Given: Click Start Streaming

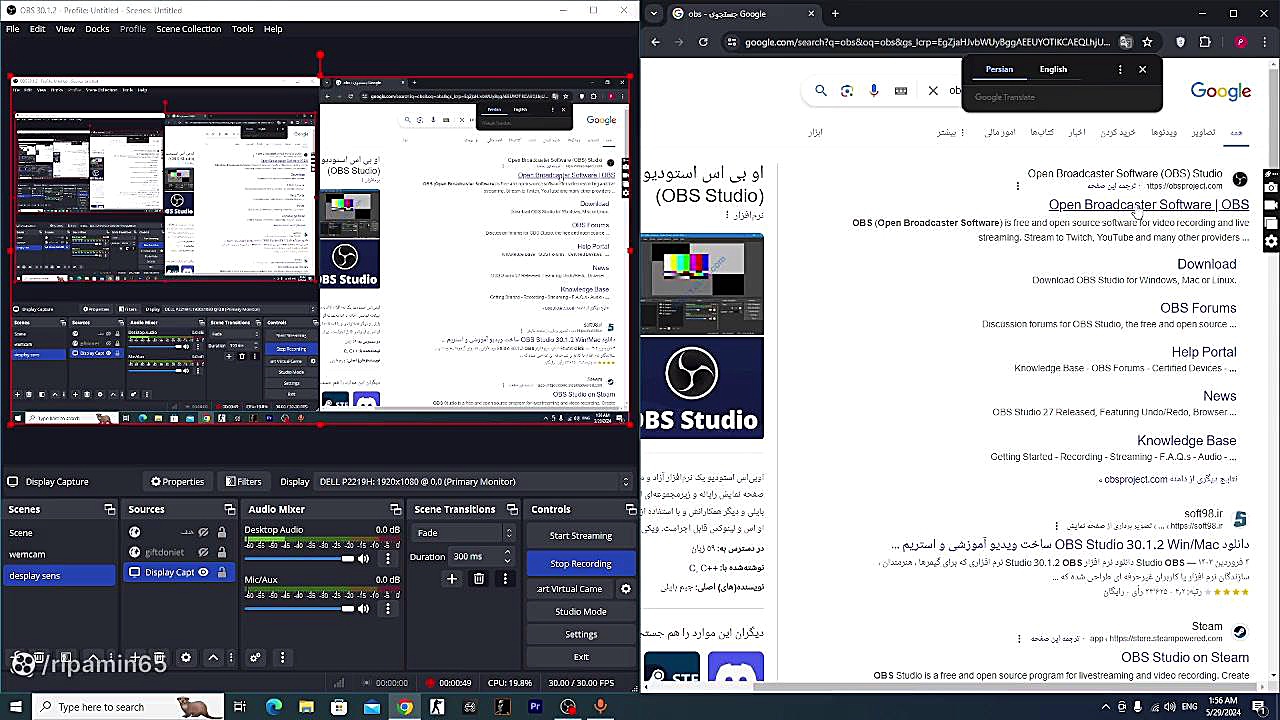Looking at the screenshot, I should point(580,535).
